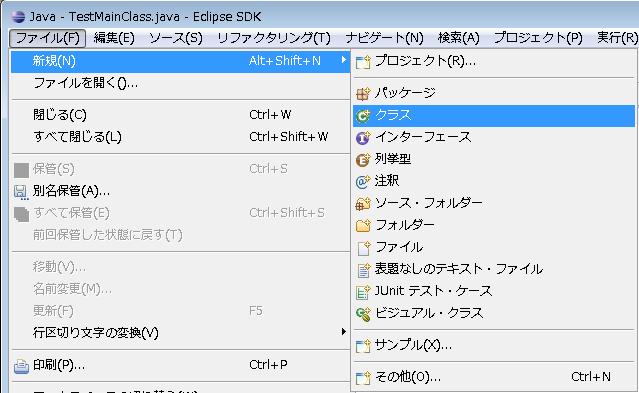Click the untitled text file icon
The height and width of the screenshot is (393, 639).
pos(363,270)
